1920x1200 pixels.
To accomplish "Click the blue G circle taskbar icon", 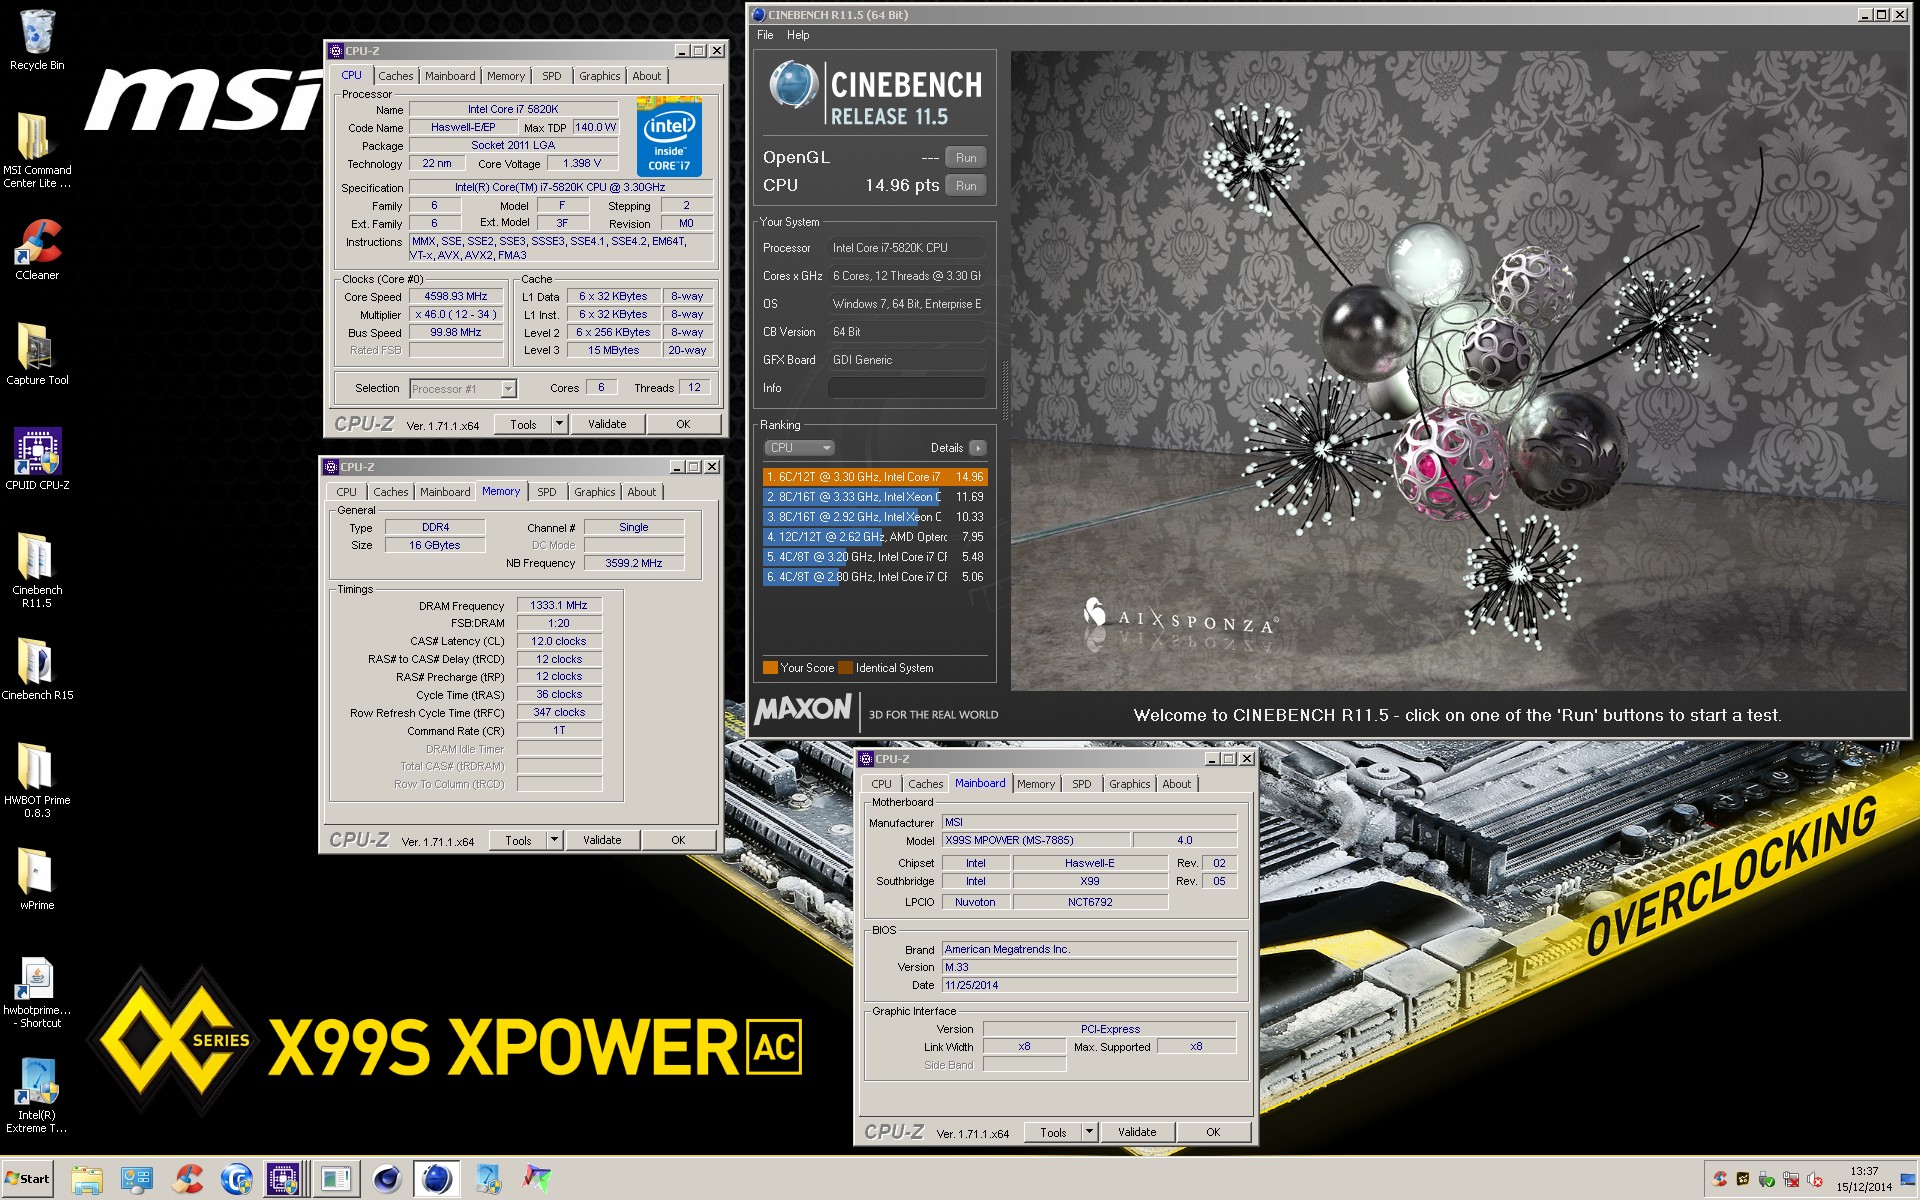I will point(237,1180).
